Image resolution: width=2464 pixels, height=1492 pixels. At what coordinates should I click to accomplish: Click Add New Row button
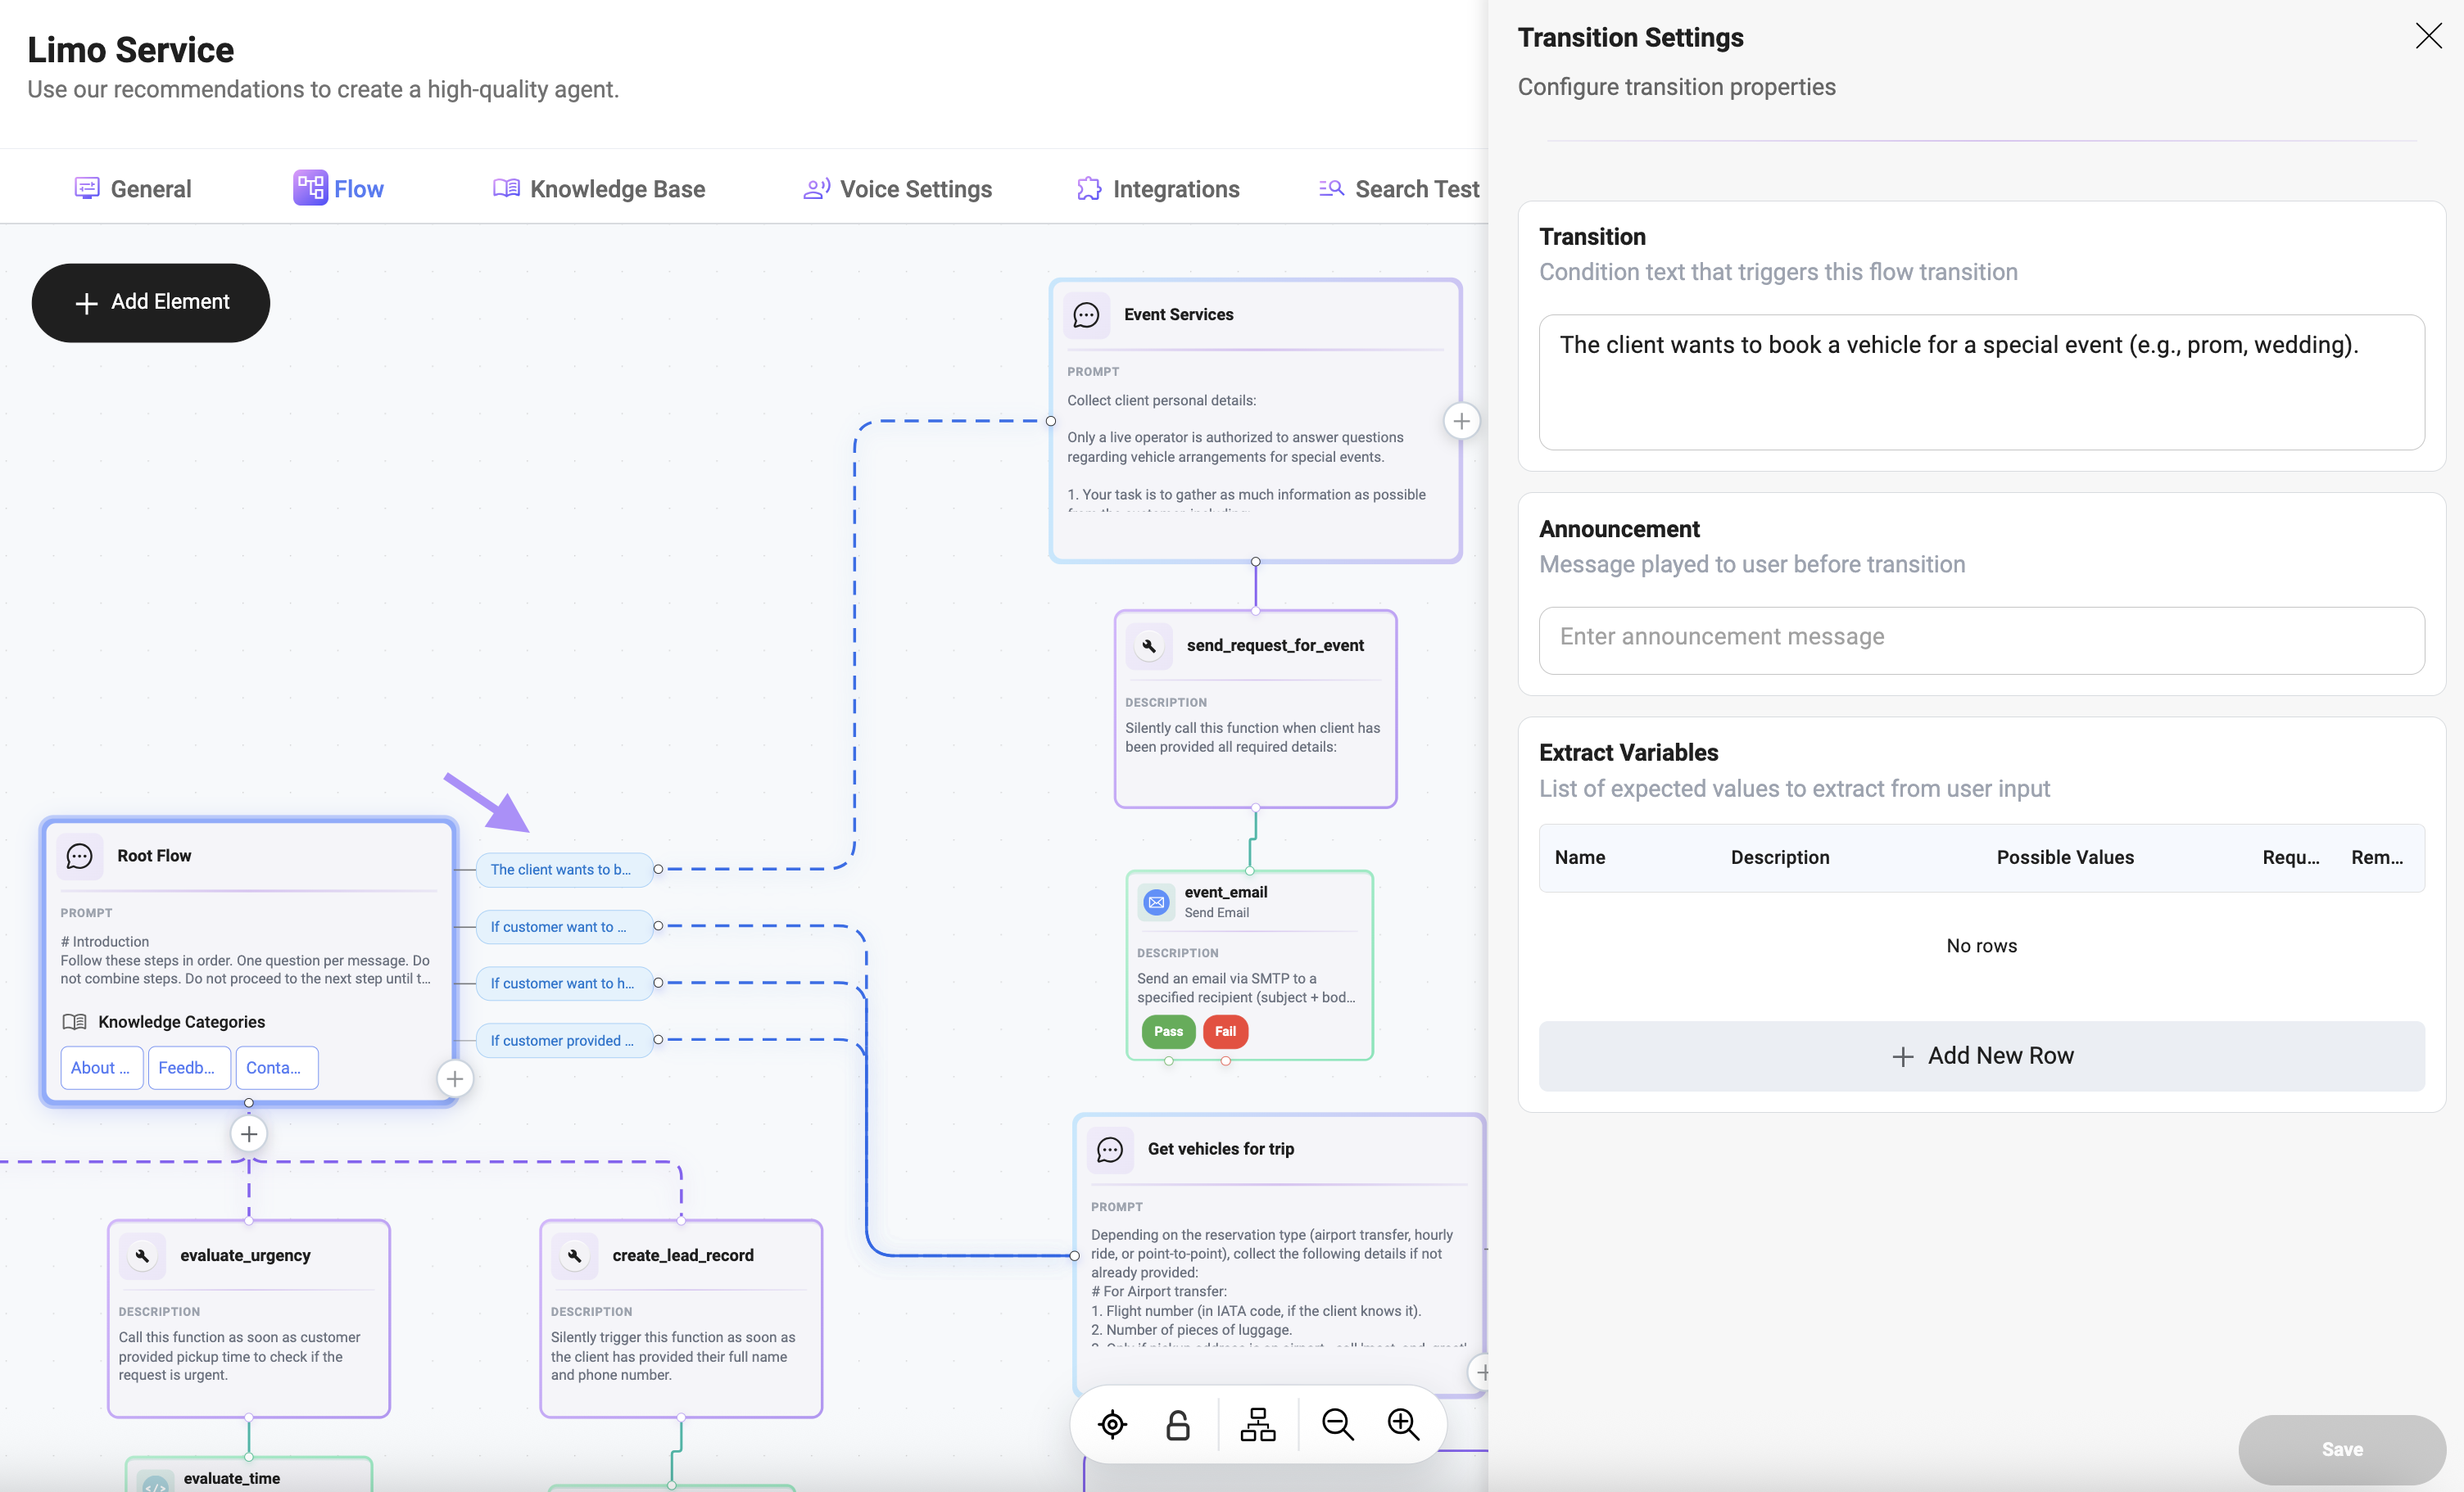[1981, 1056]
